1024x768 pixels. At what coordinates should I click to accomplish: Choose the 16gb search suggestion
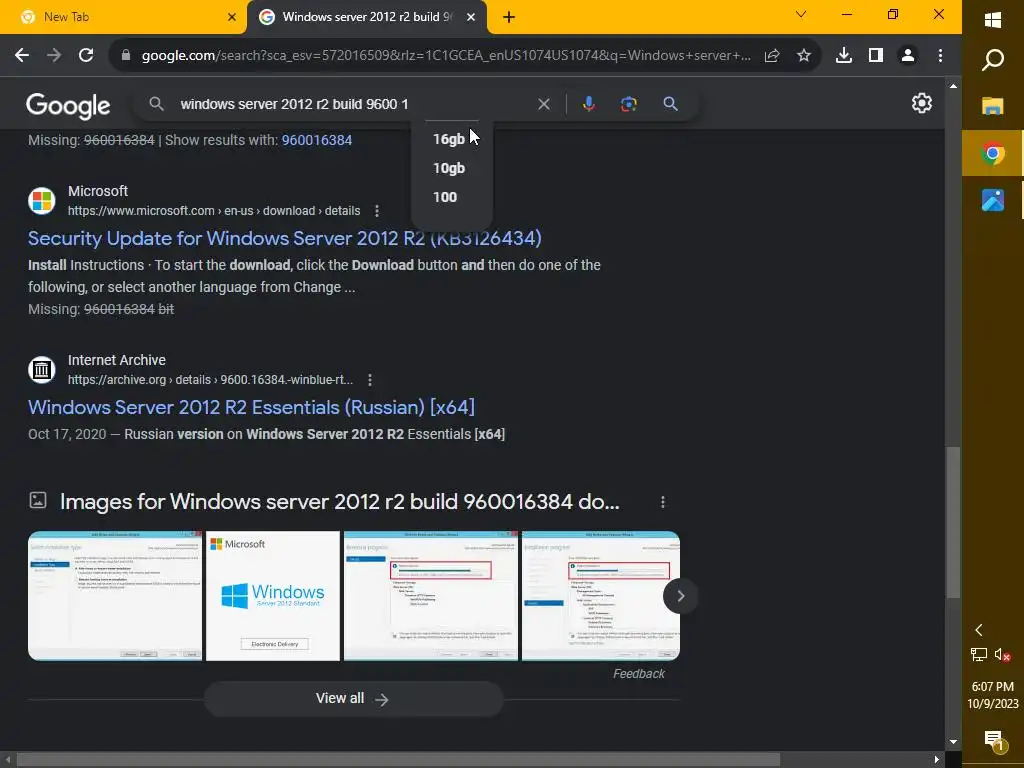[449, 139]
